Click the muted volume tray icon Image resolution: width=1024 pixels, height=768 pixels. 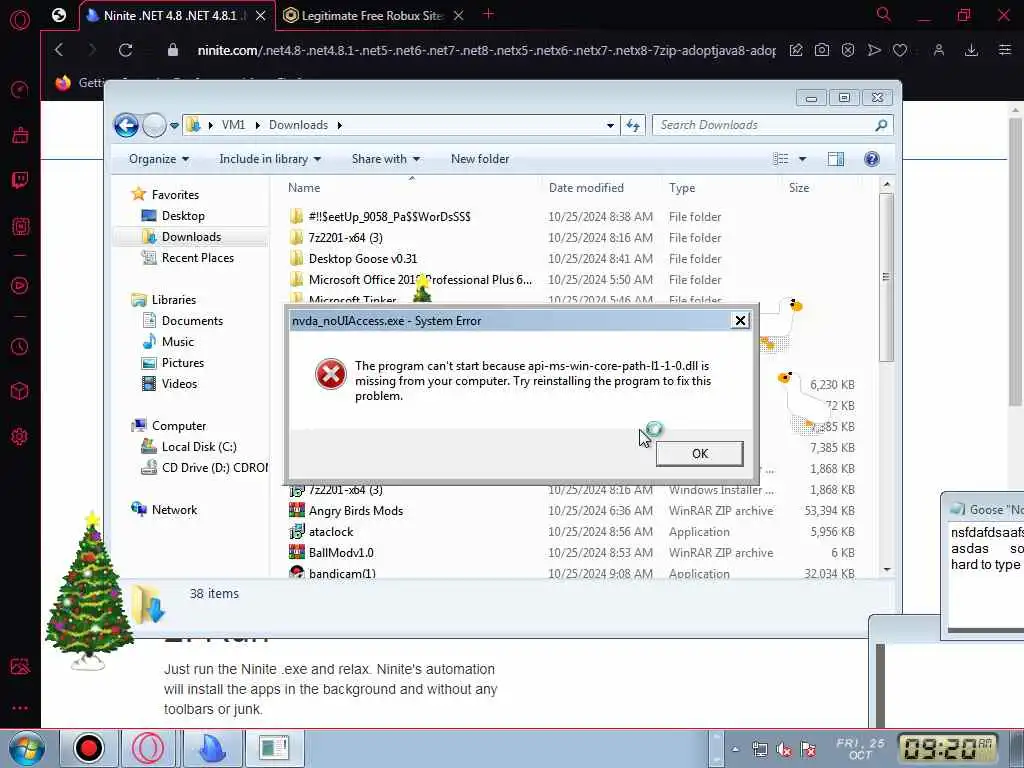pyautogui.click(x=784, y=750)
